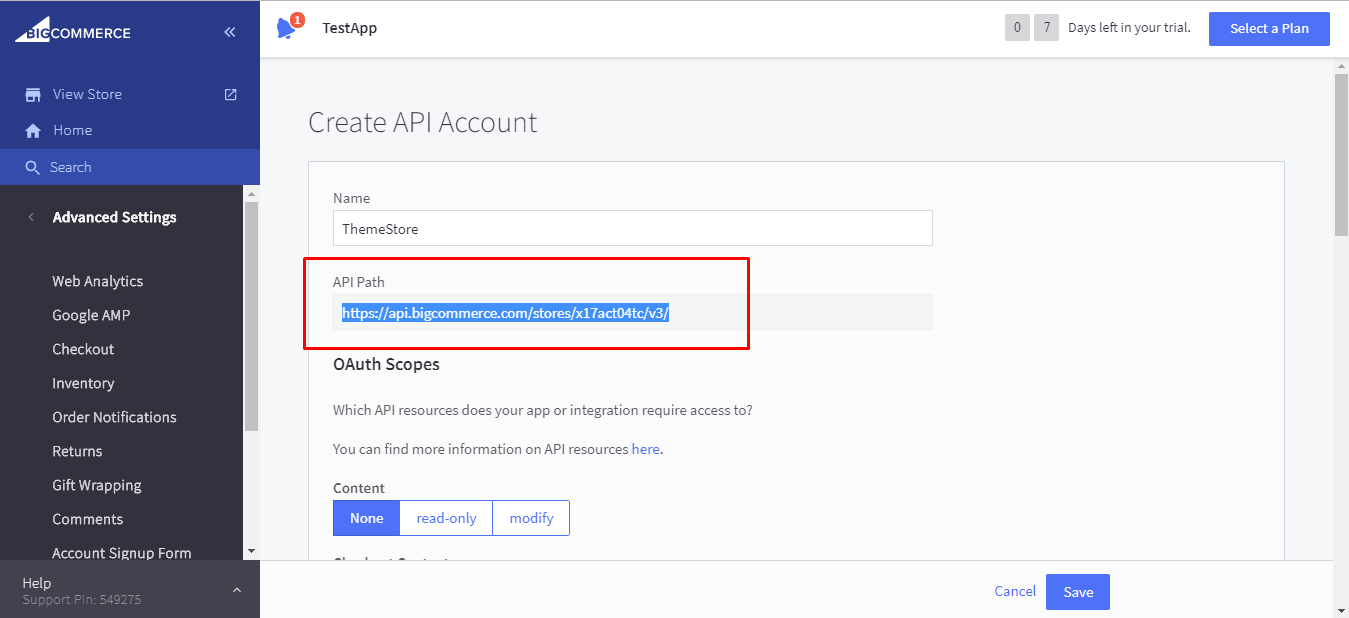This screenshot has width=1349, height=618.
Task: Go back using Advanced Settings arrow
Action: pos(31,217)
